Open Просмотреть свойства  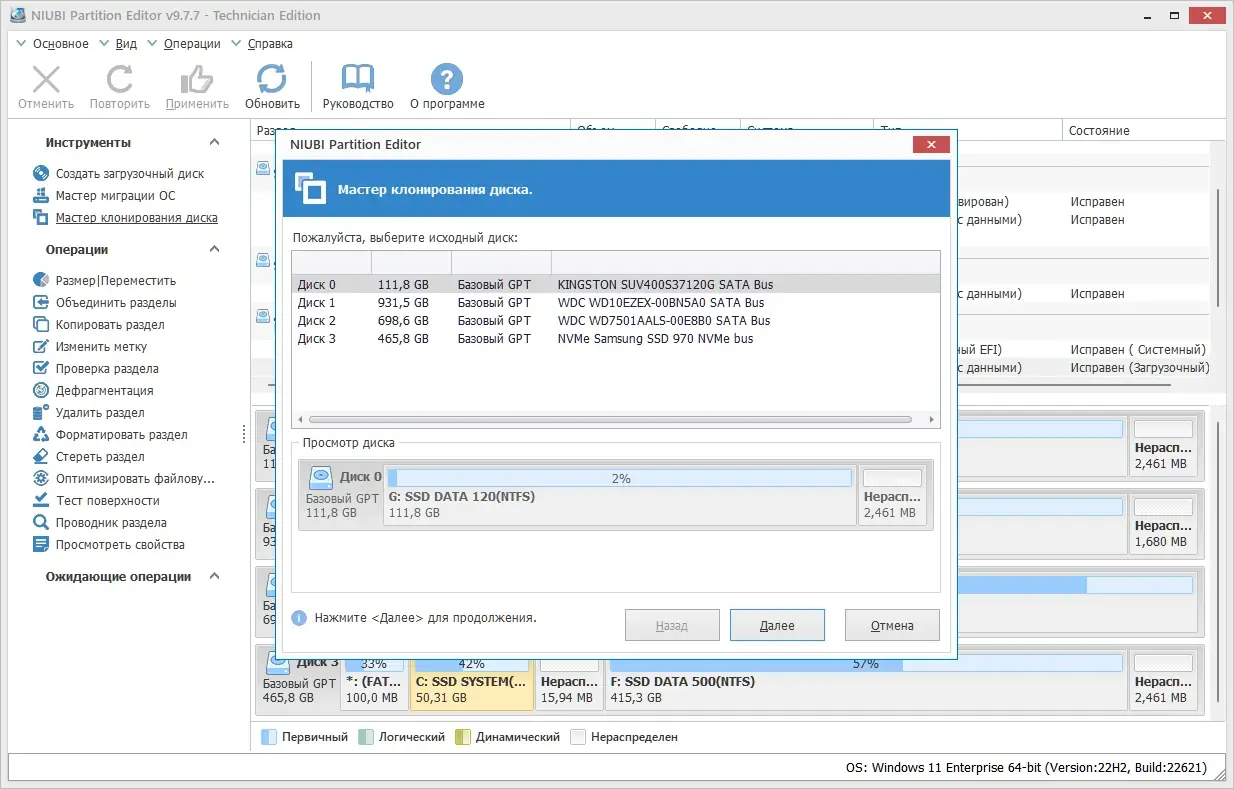(120, 545)
